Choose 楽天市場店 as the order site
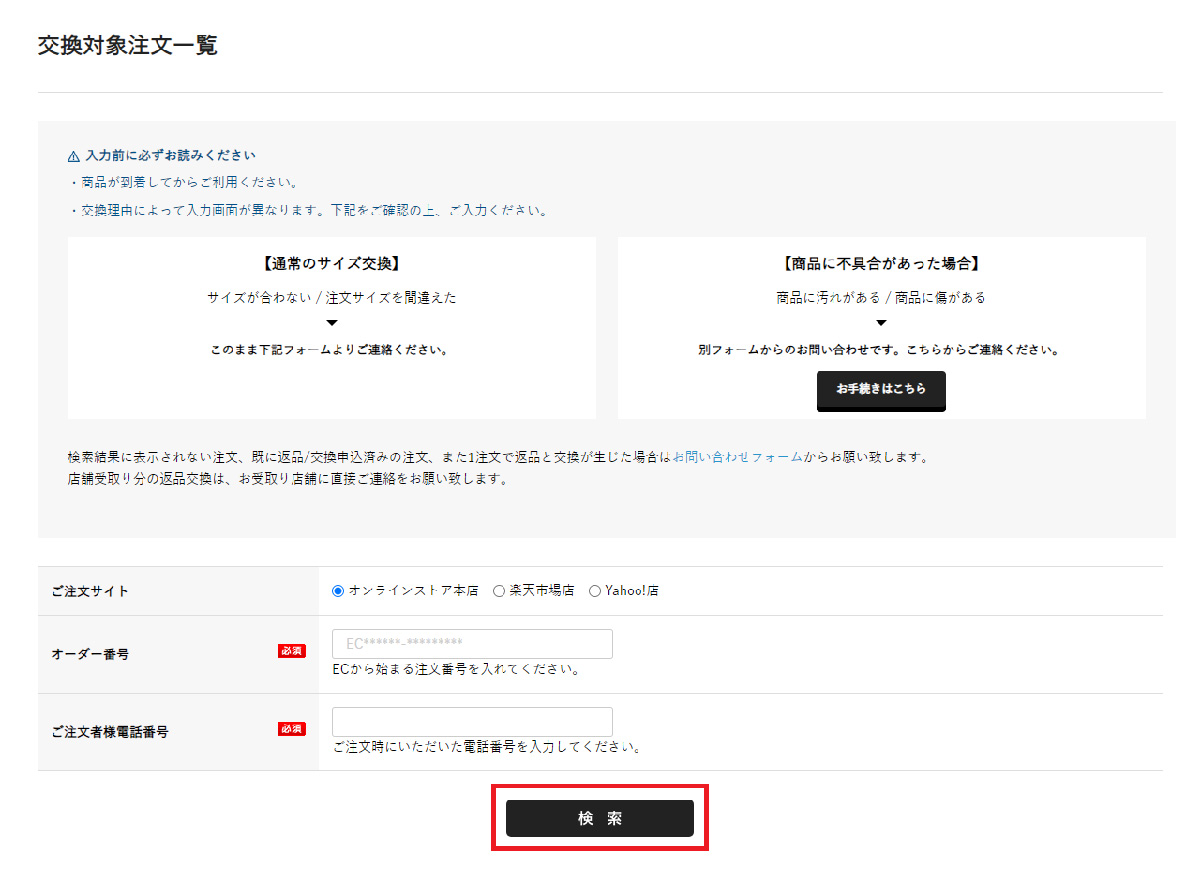Screen dimensions: 1200x888 [x=499, y=591]
